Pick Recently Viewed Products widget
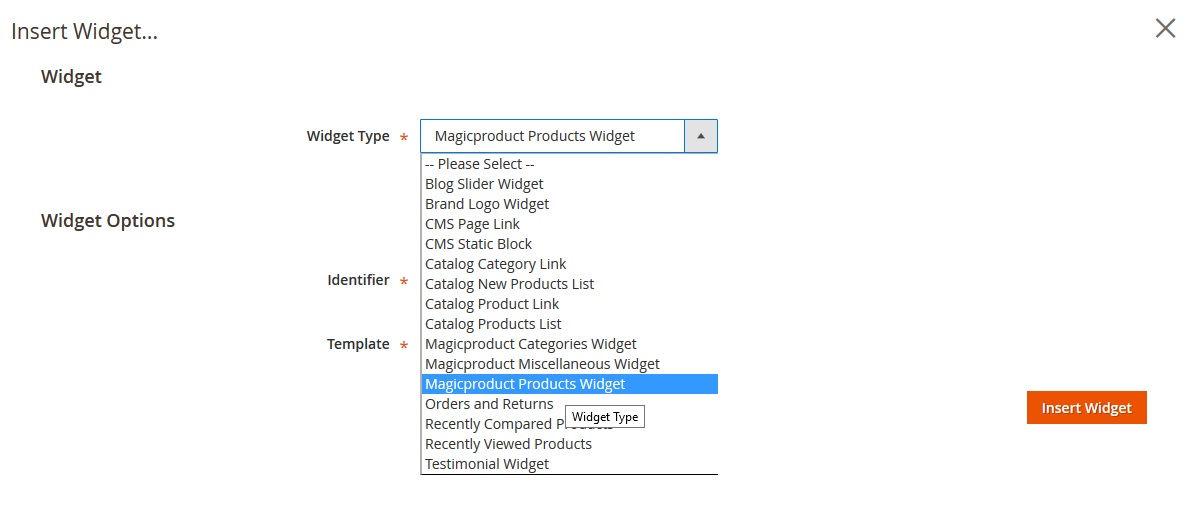This screenshot has height=513, width=1191. (508, 444)
